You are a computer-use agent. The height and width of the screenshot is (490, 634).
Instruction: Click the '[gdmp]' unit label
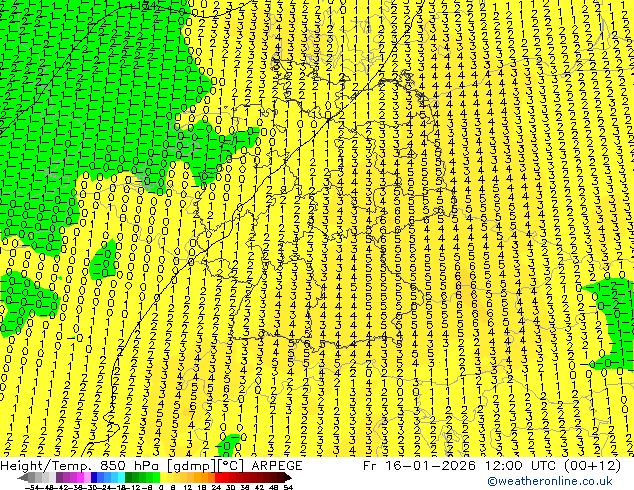(192, 466)
